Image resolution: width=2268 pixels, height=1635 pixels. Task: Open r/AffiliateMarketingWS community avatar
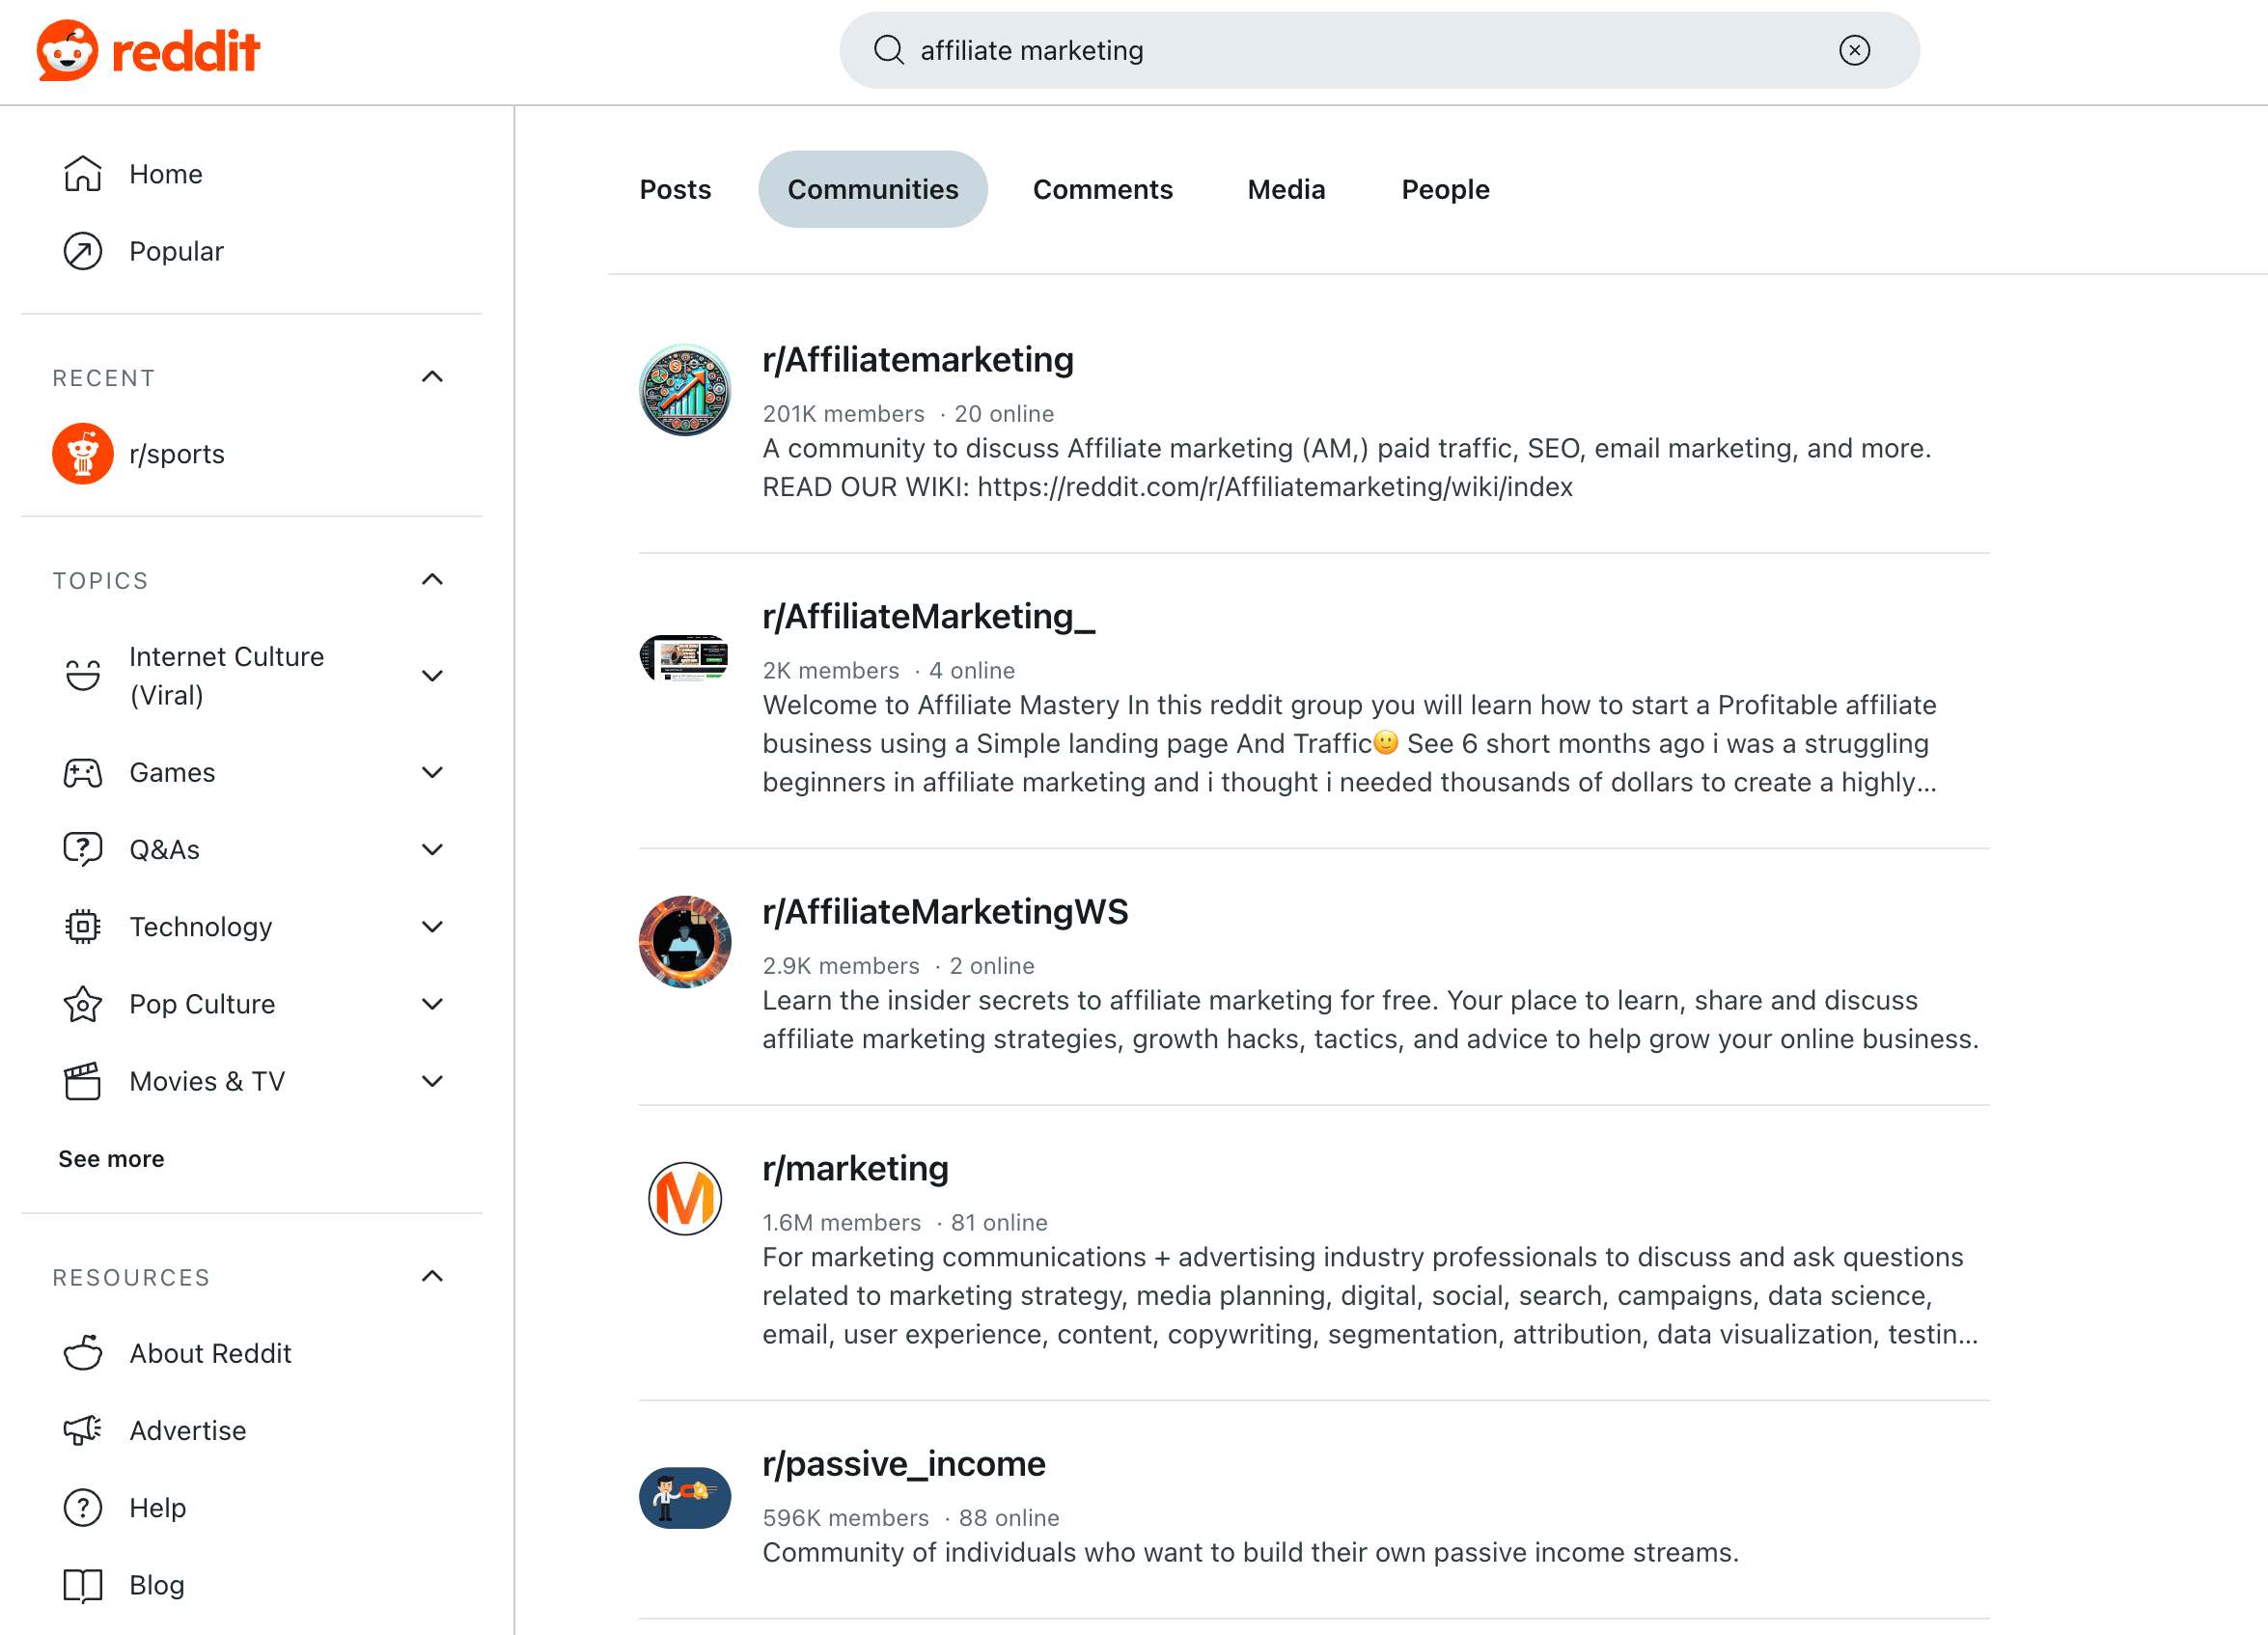tap(685, 941)
